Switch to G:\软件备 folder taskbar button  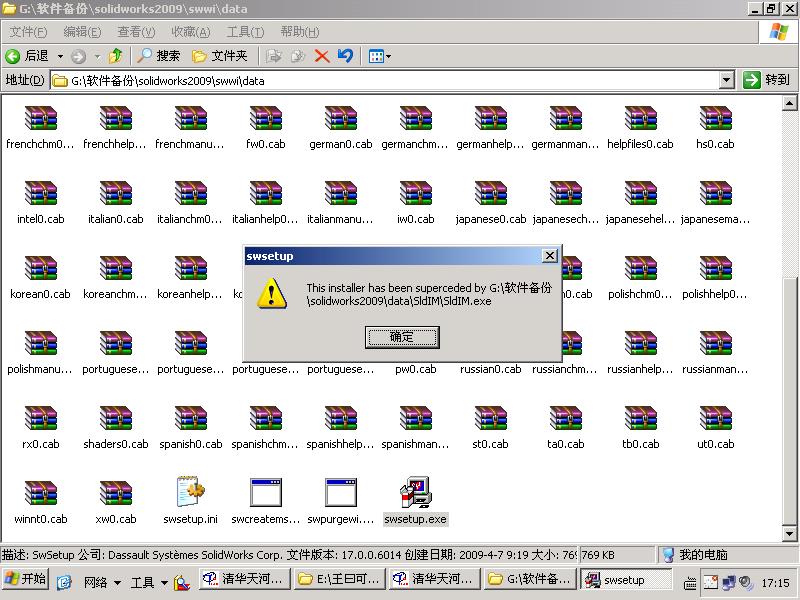(531, 579)
